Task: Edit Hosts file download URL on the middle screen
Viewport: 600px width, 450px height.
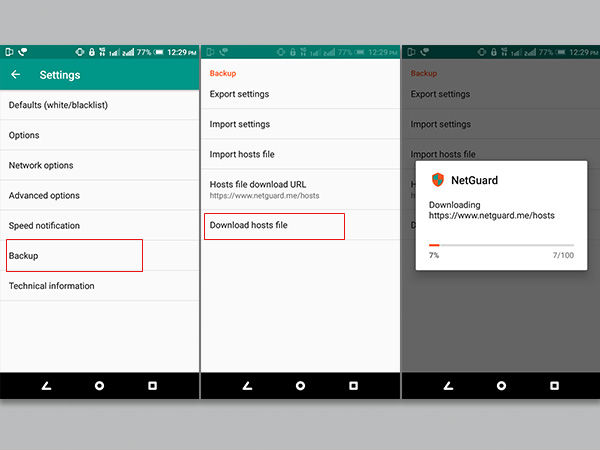Action: pos(264,189)
